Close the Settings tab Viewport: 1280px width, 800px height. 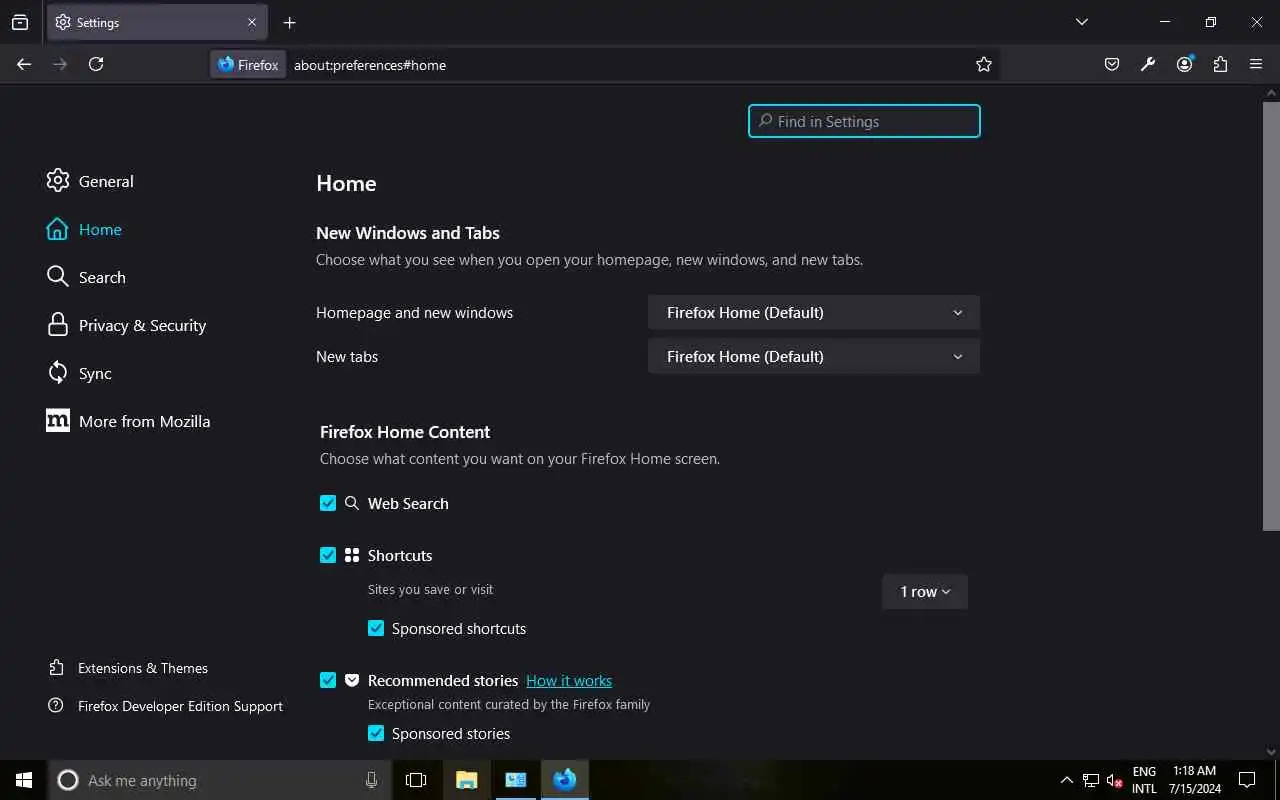coord(252,22)
